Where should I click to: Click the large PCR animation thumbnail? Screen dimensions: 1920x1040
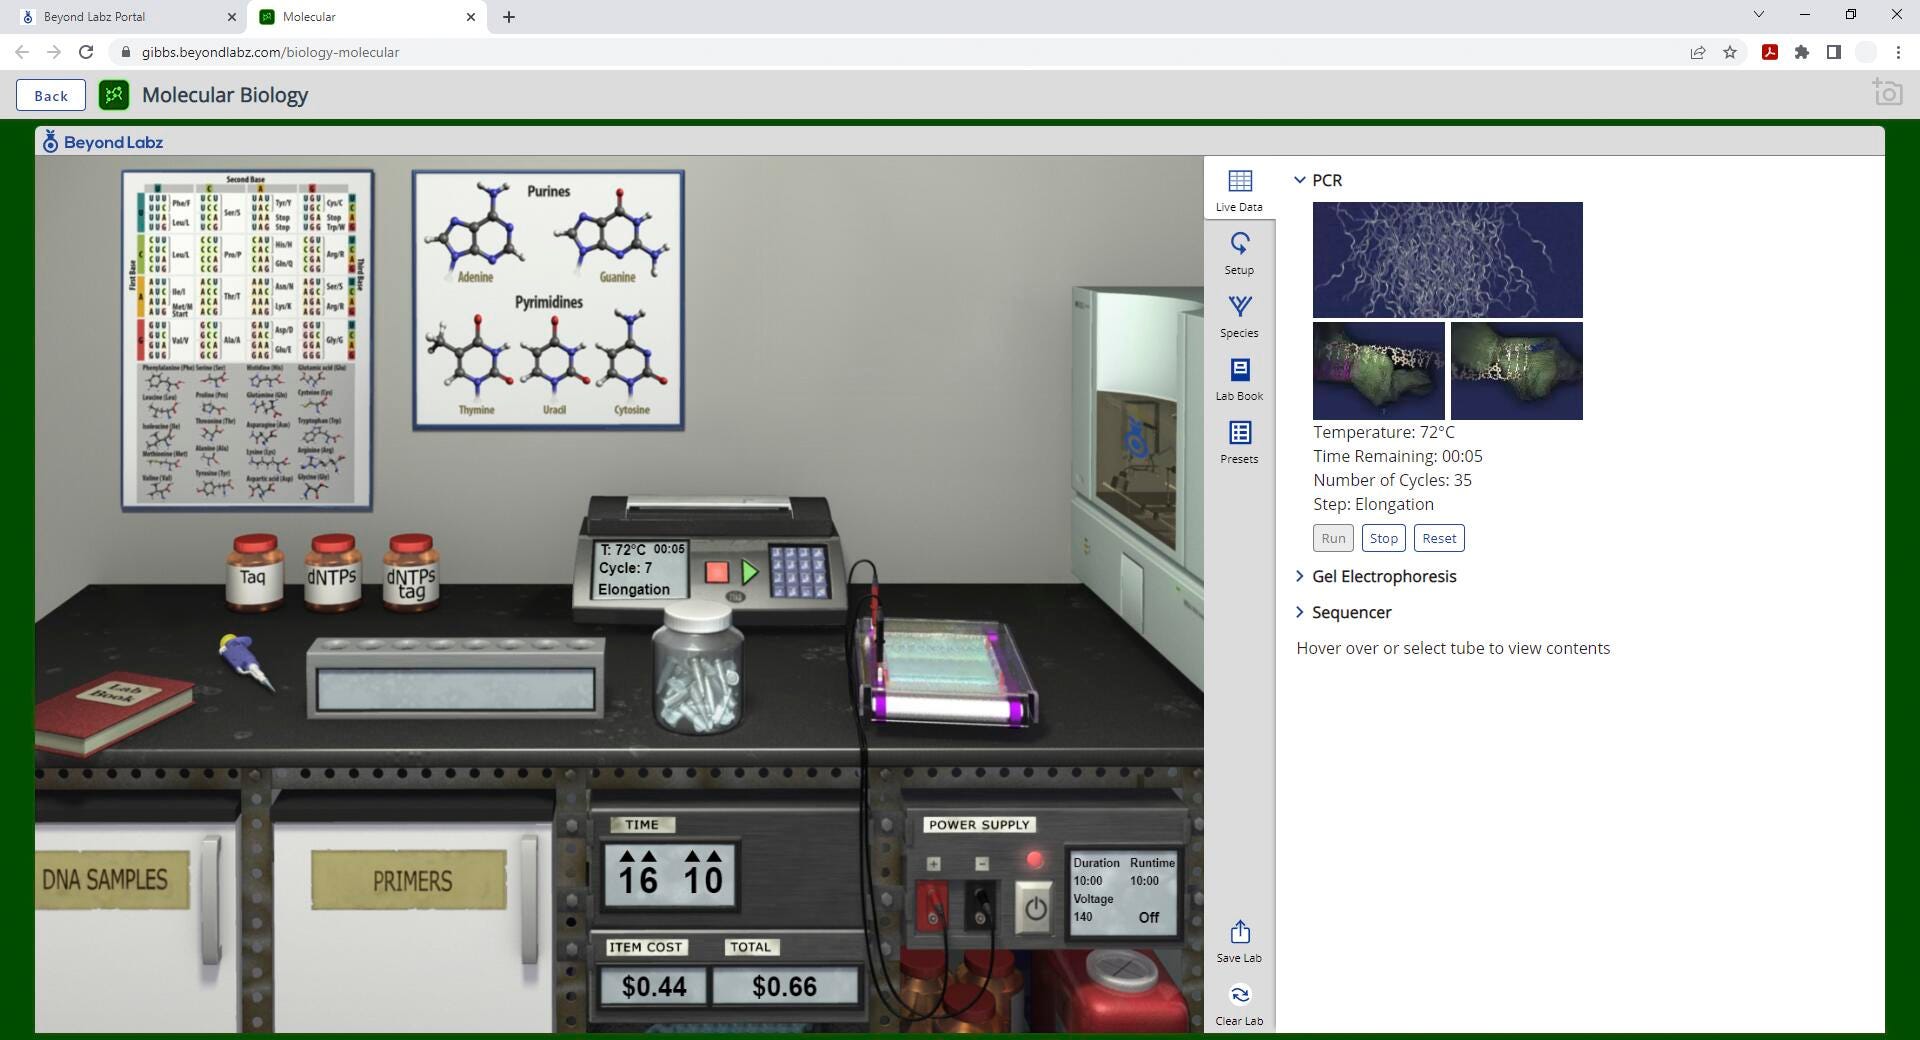(1447, 259)
